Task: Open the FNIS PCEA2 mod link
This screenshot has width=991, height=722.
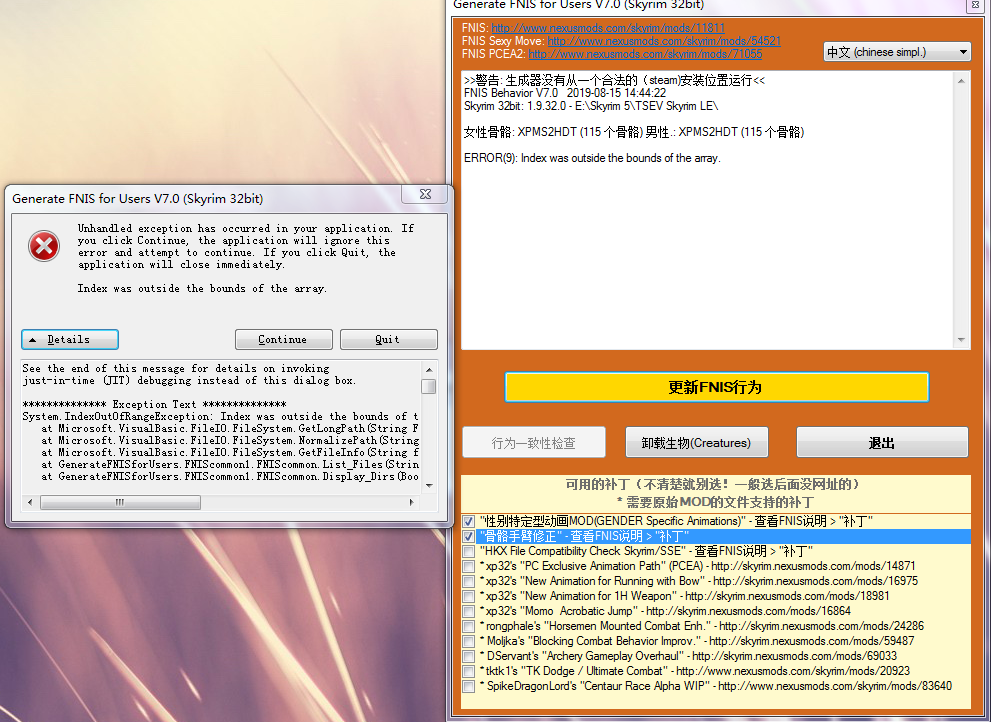Action: [x=645, y=54]
